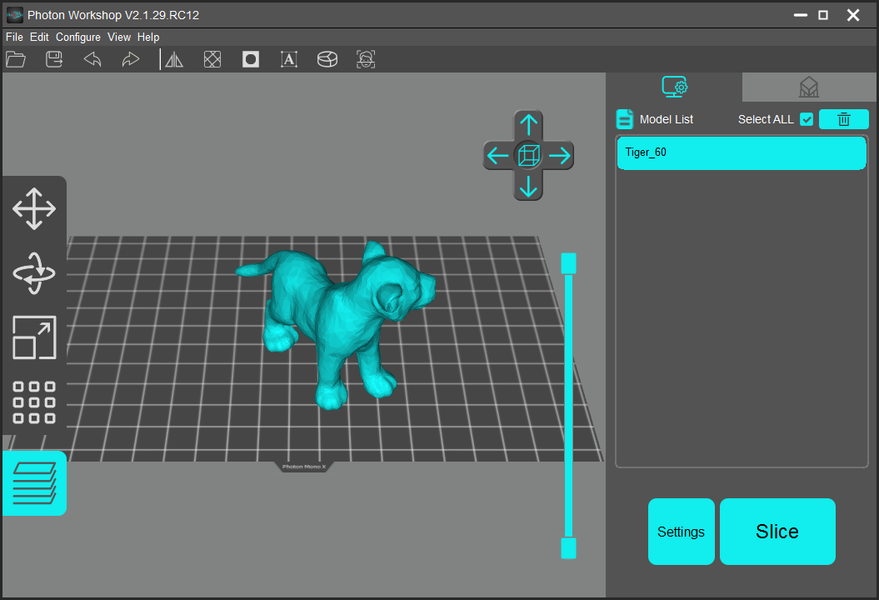
Task: Open the Hollow tool icon
Action: 212,59
